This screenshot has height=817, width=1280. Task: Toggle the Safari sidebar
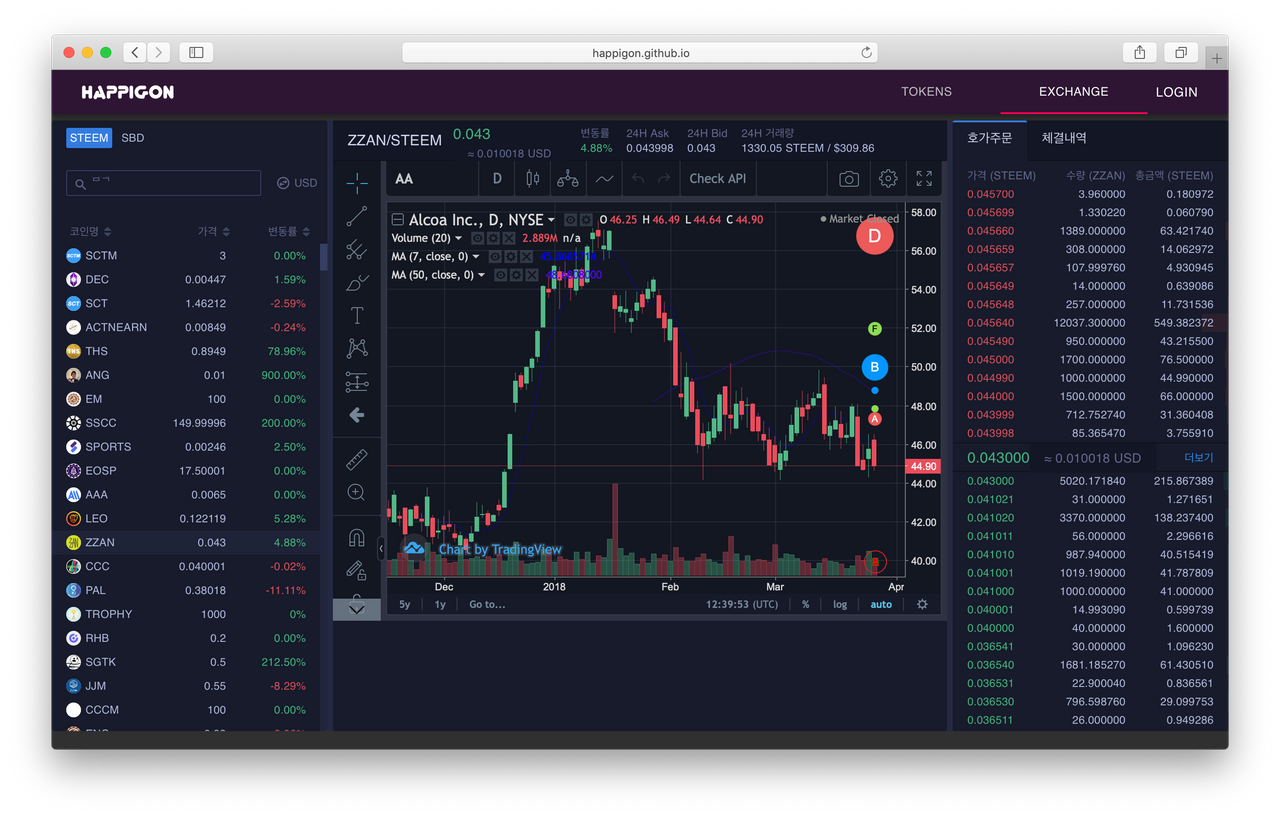click(196, 52)
